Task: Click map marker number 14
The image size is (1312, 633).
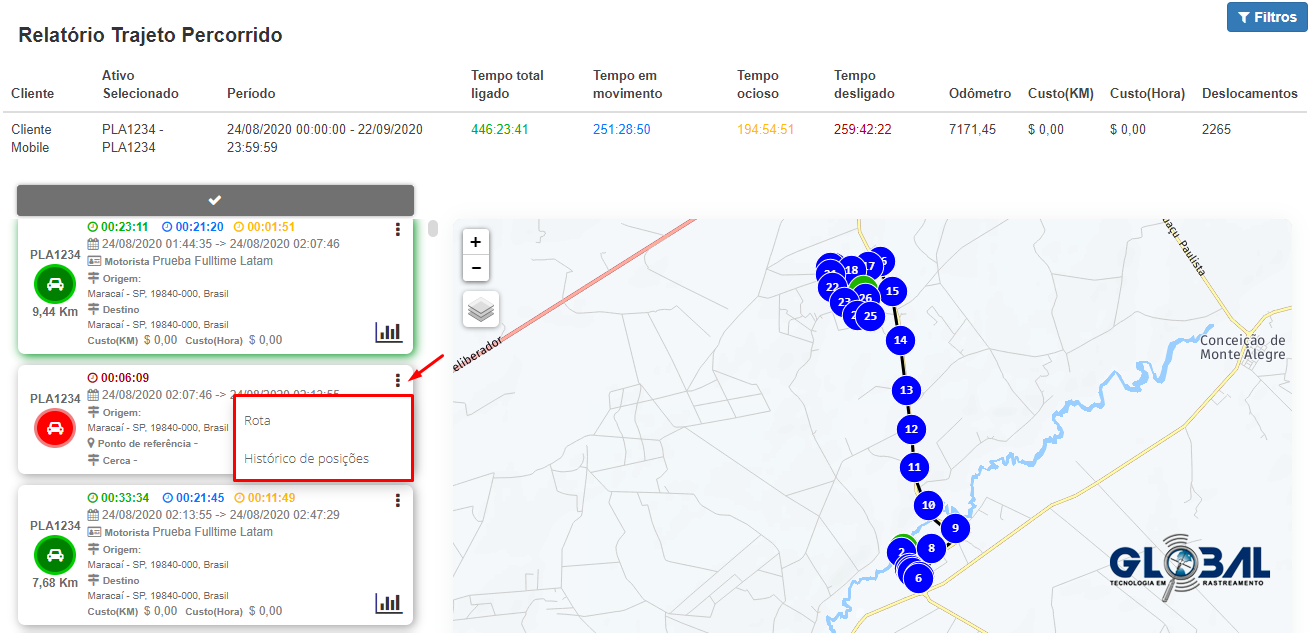Action: pyautogui.click(x=901, y=340)
